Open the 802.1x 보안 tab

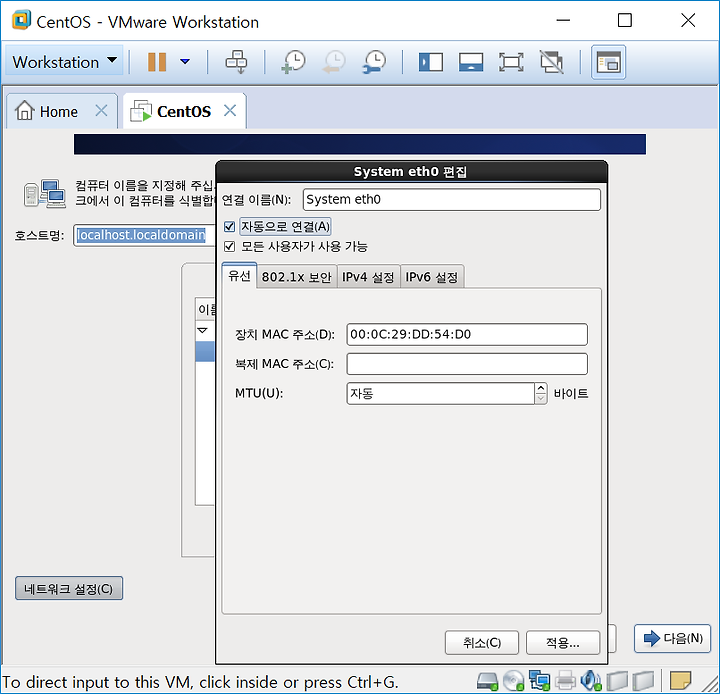coord(297,277)
